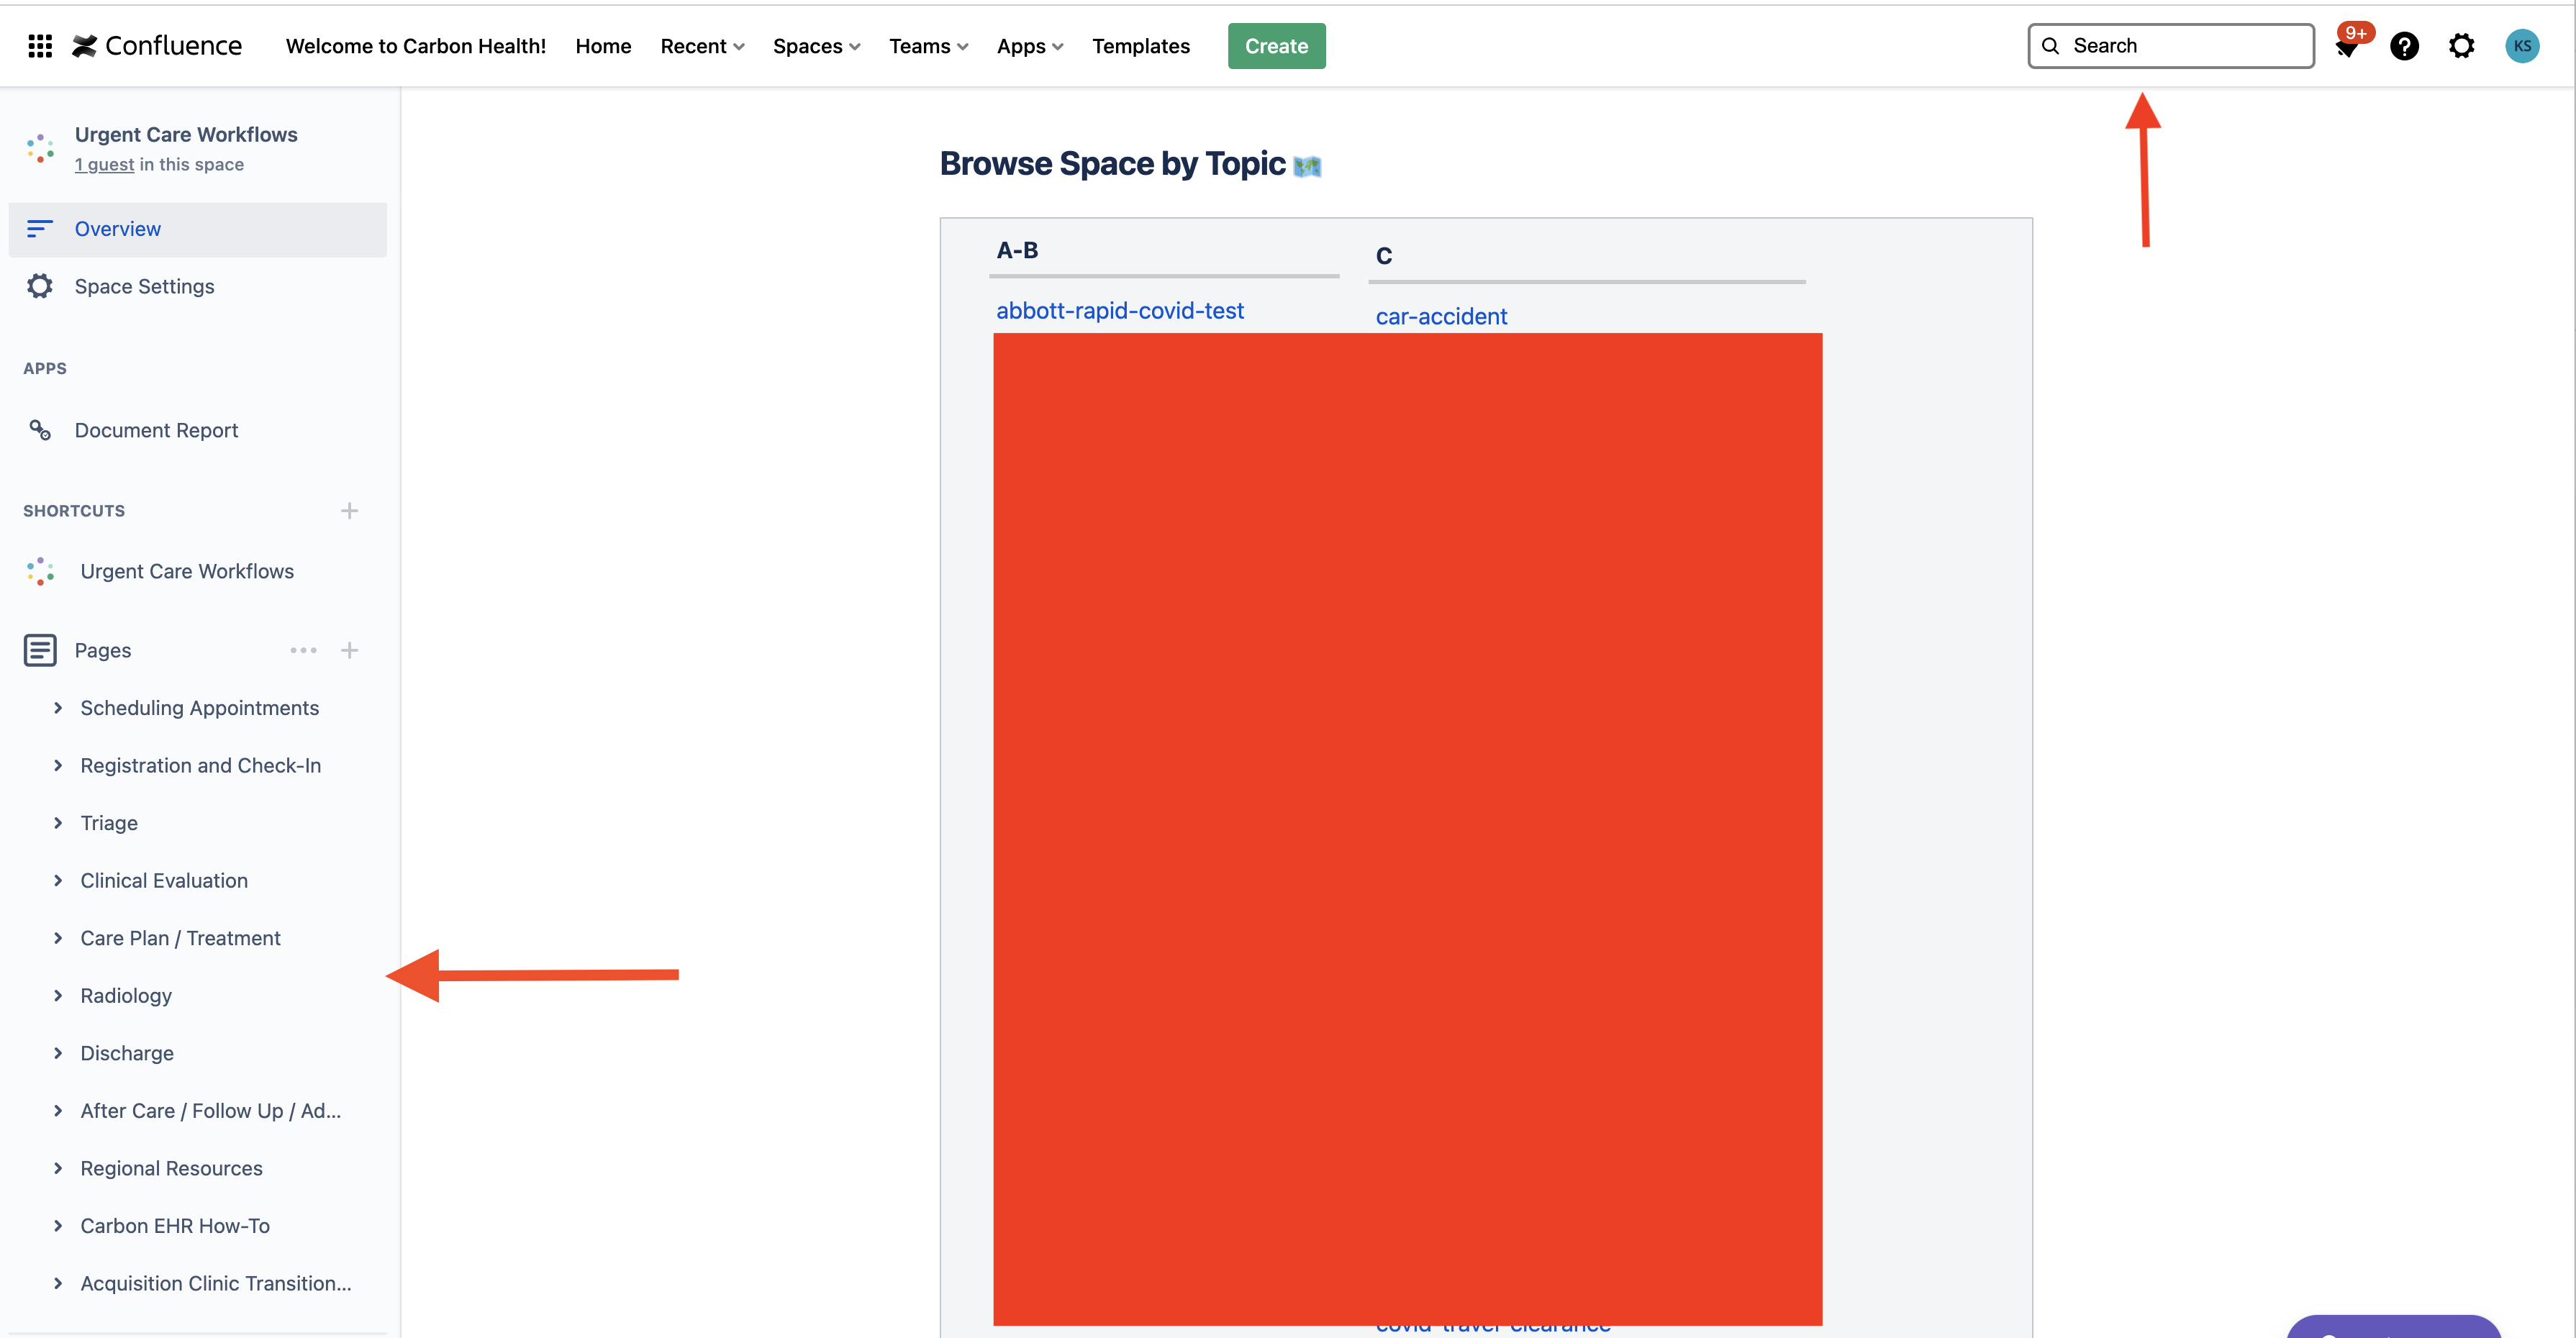Open the Apps dropdown menu
This screenshot has width=2576, height=1338.
coord(1030,46)
